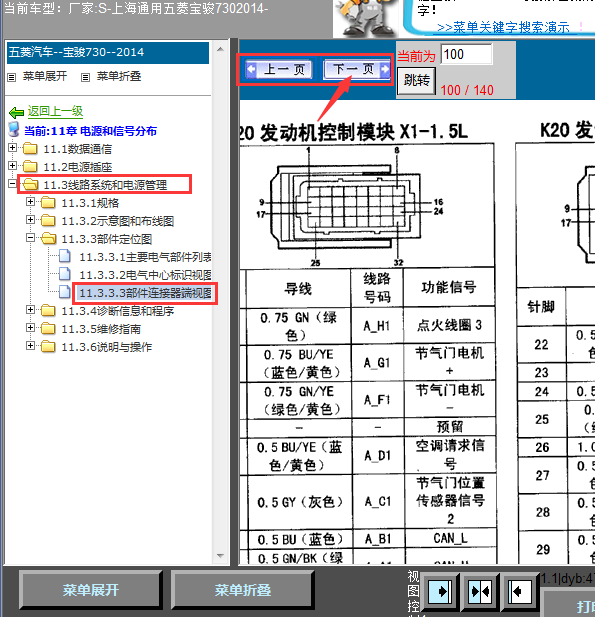This screenshot has height=617, width=595.
Task: Open 11.3.3.1主要电气部件列表 tree item
Action: pyautogui.click(x=145, y=257)
